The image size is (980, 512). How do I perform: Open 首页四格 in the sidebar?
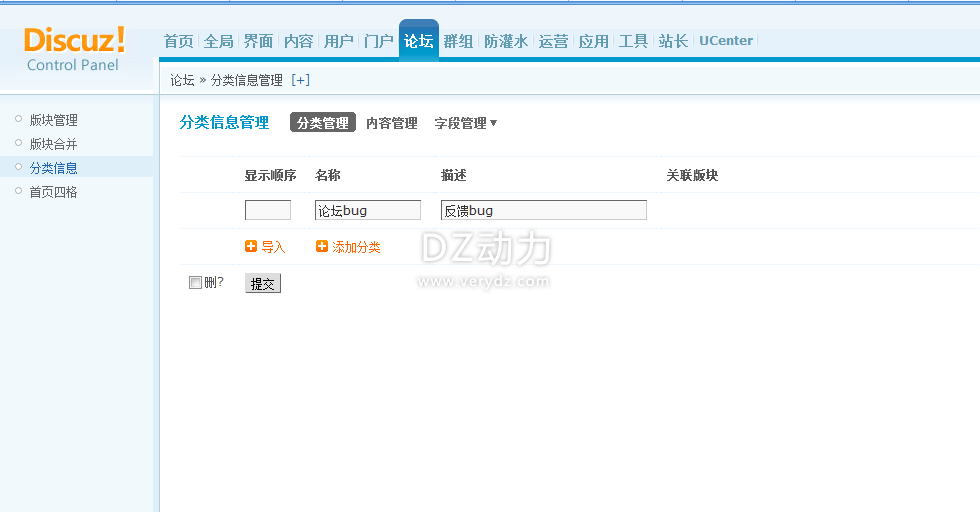coord(53,192)
